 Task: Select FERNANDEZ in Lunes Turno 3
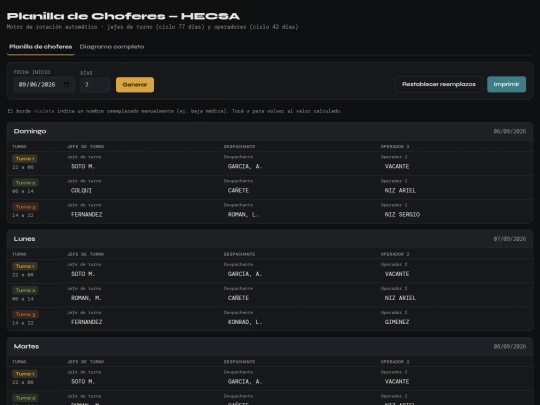pyautogui.click(x=86, y=322)
